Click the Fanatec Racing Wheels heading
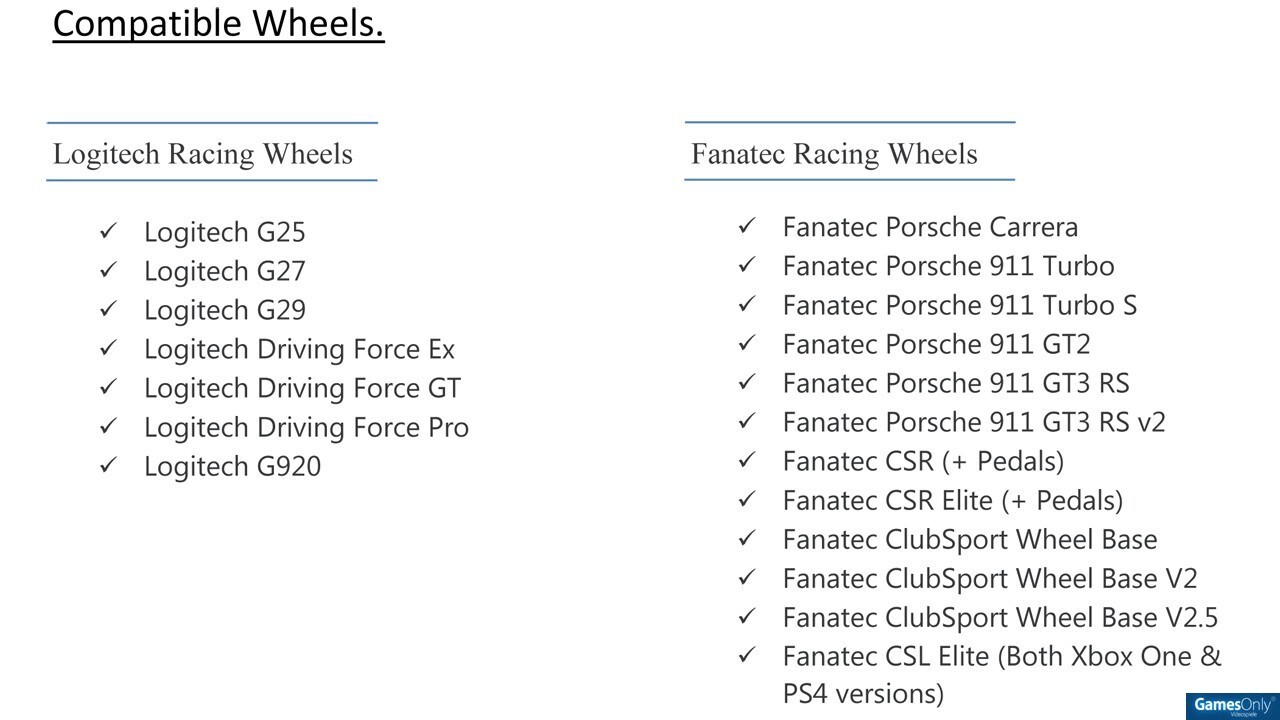 point(834,154)
